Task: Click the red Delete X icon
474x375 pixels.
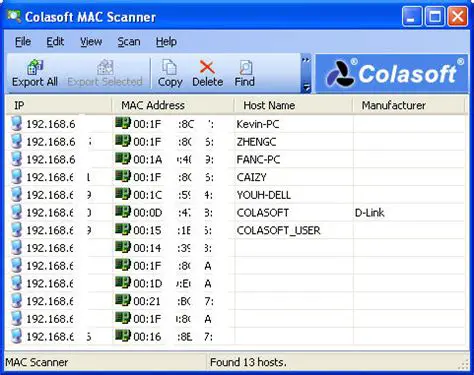Action: (x=207, y=67)
